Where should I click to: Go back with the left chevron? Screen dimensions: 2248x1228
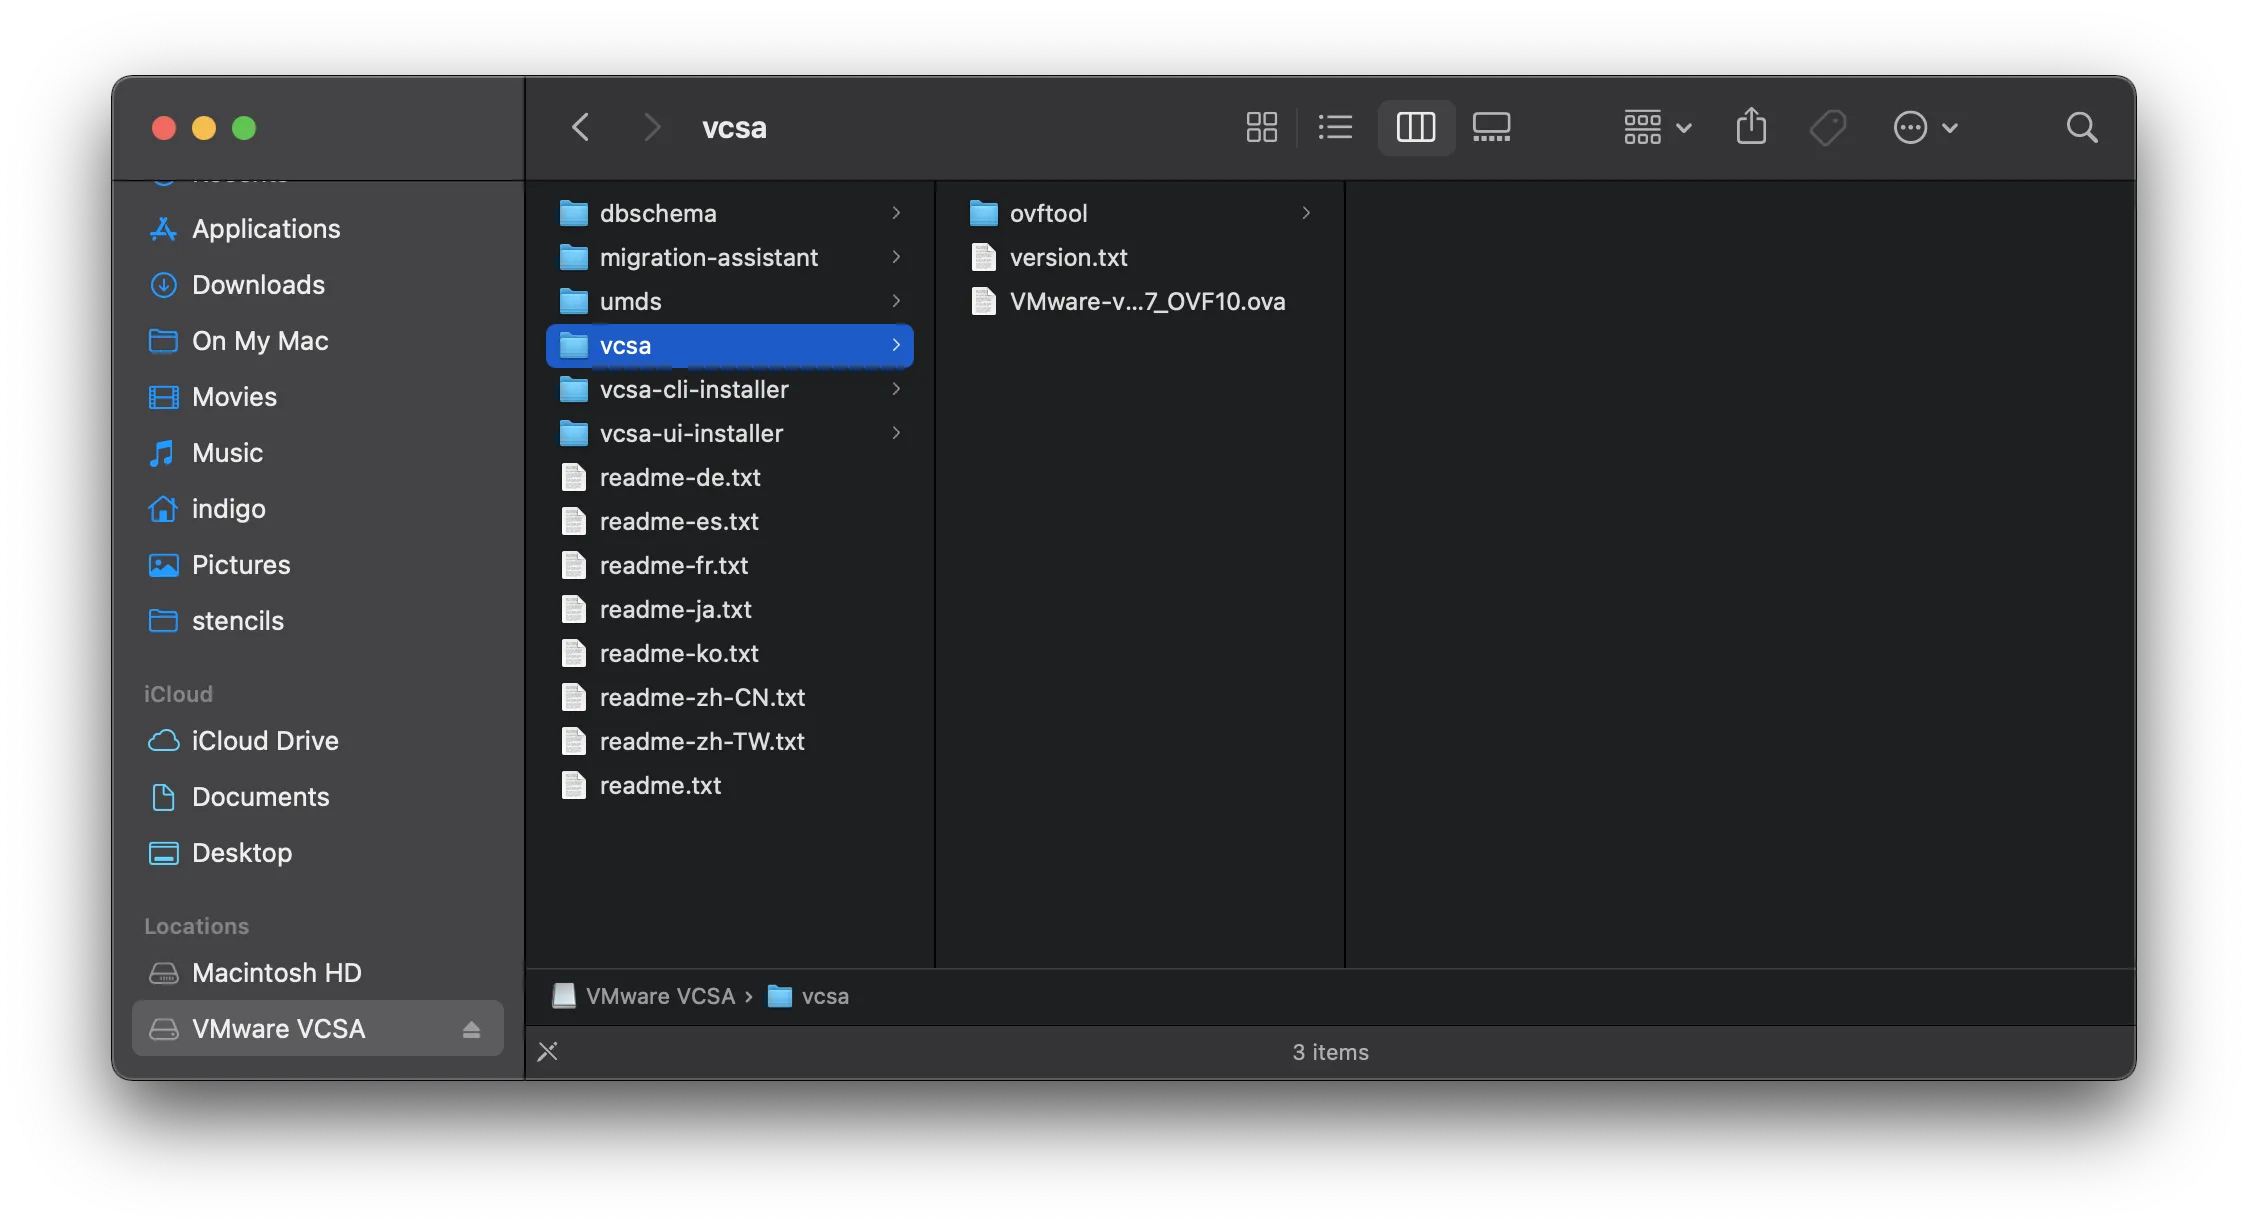pos(581,127)
